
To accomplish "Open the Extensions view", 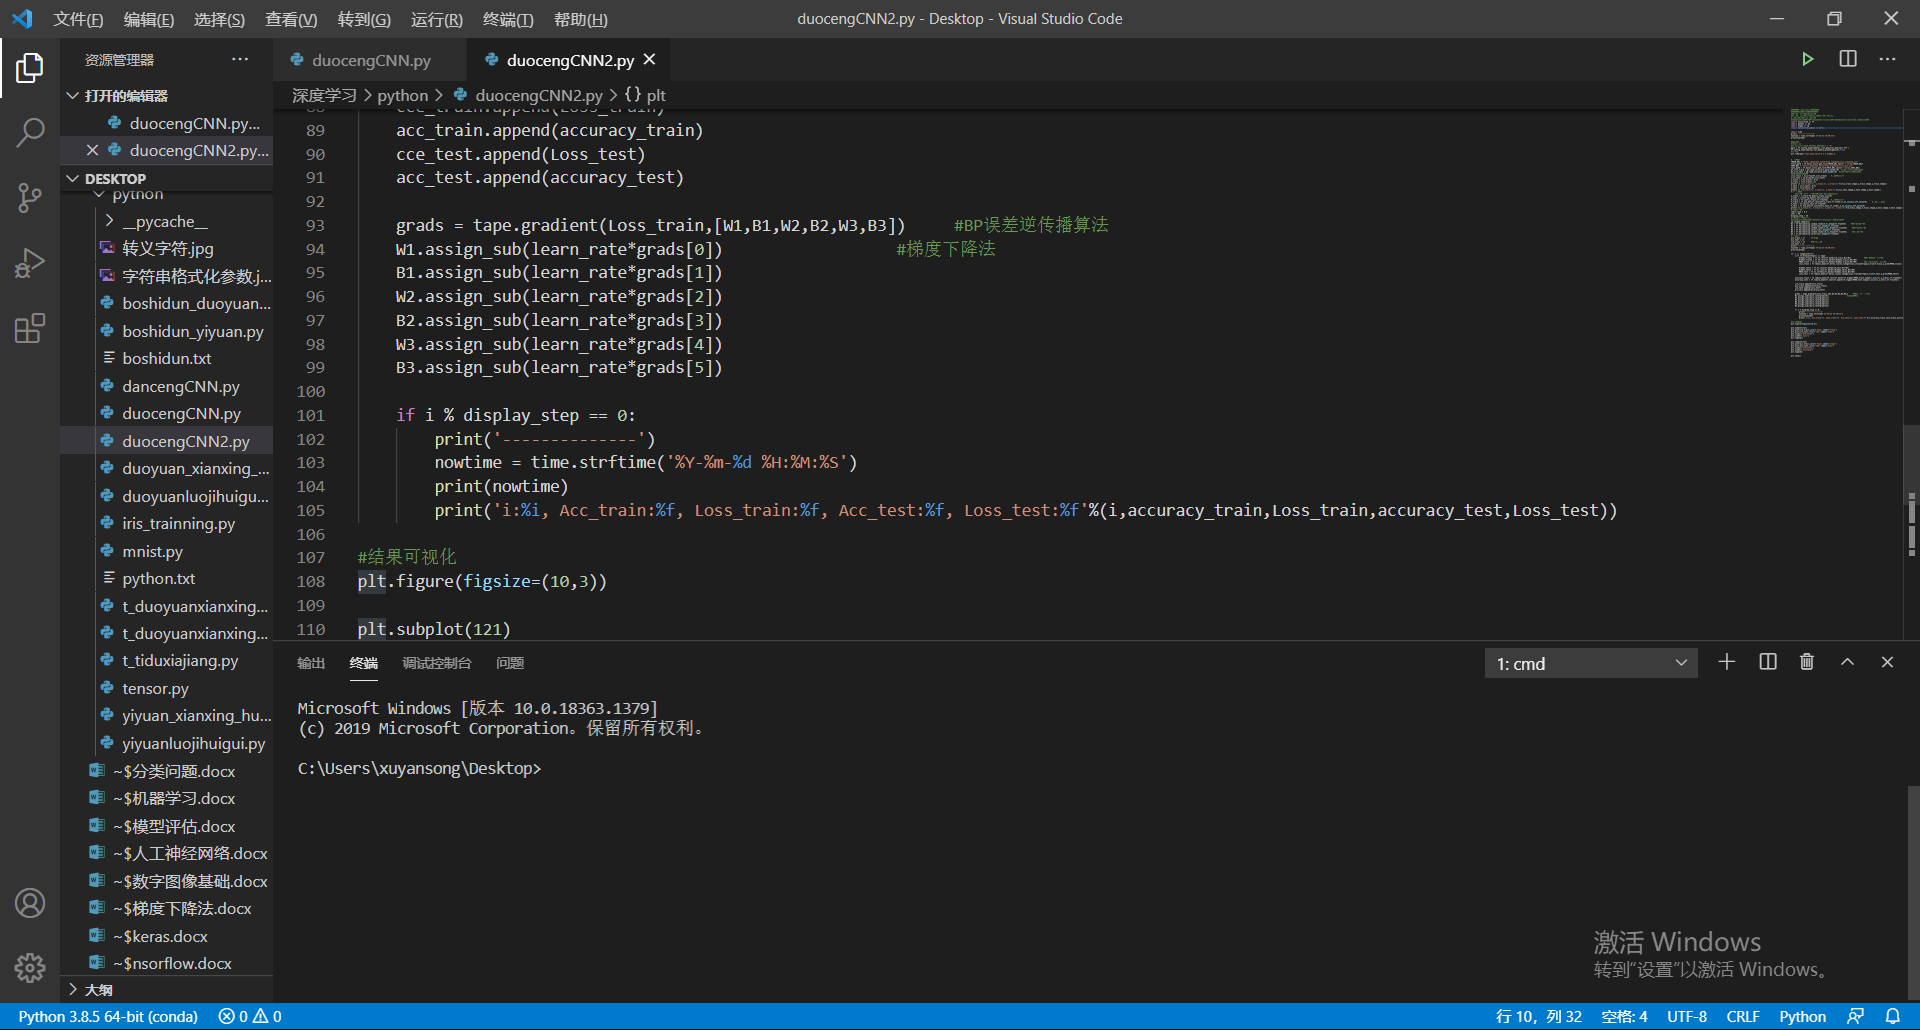I will coord(30,328).
